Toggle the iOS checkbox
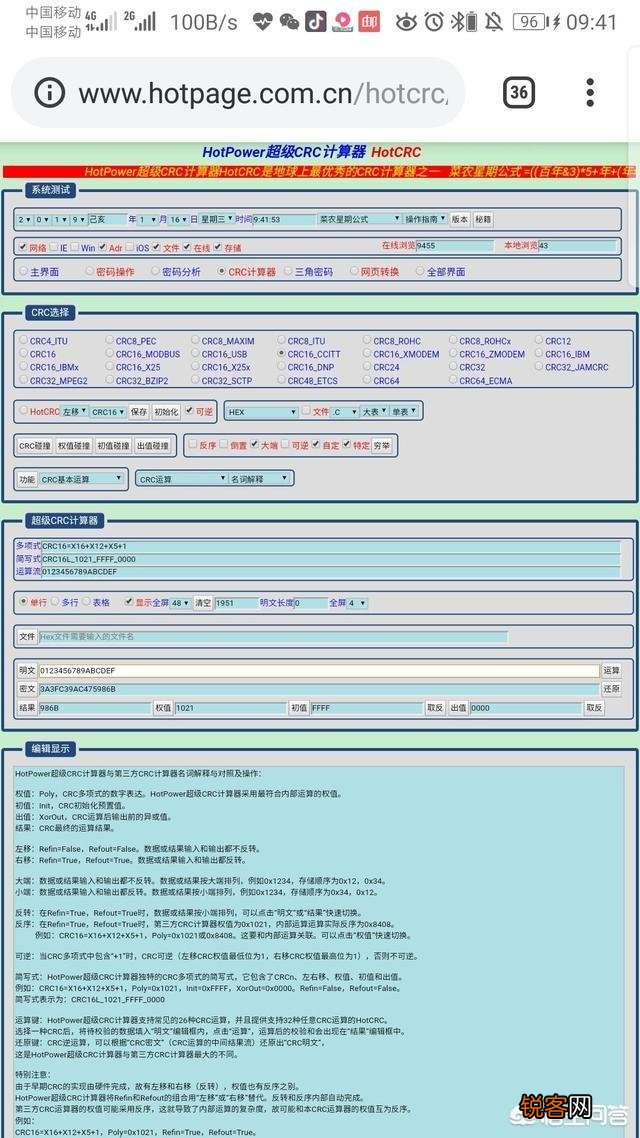 [x=130, y=247]
